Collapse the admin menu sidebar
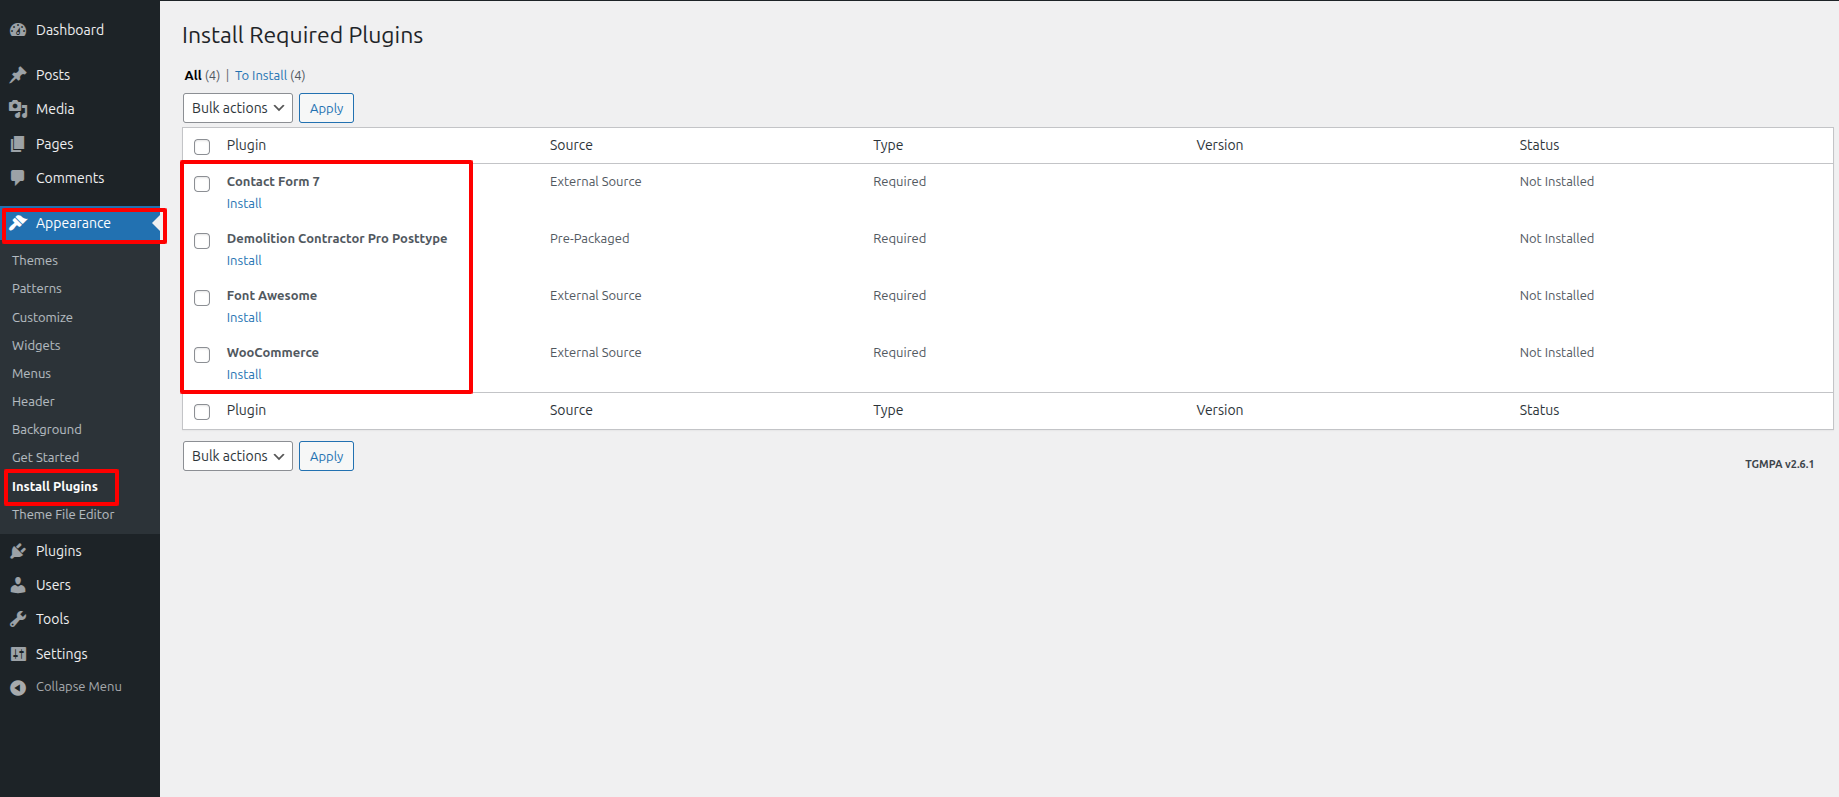 [x=66, y=687]
